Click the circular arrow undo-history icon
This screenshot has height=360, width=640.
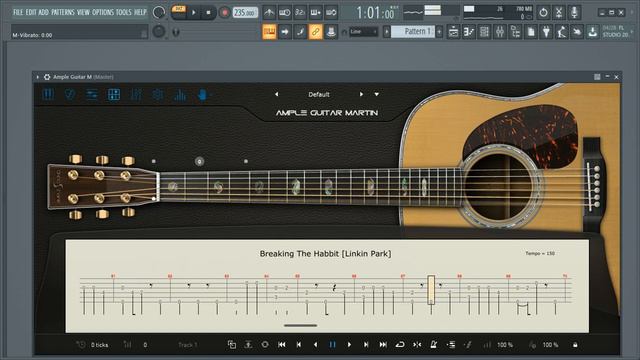(543, 13)
